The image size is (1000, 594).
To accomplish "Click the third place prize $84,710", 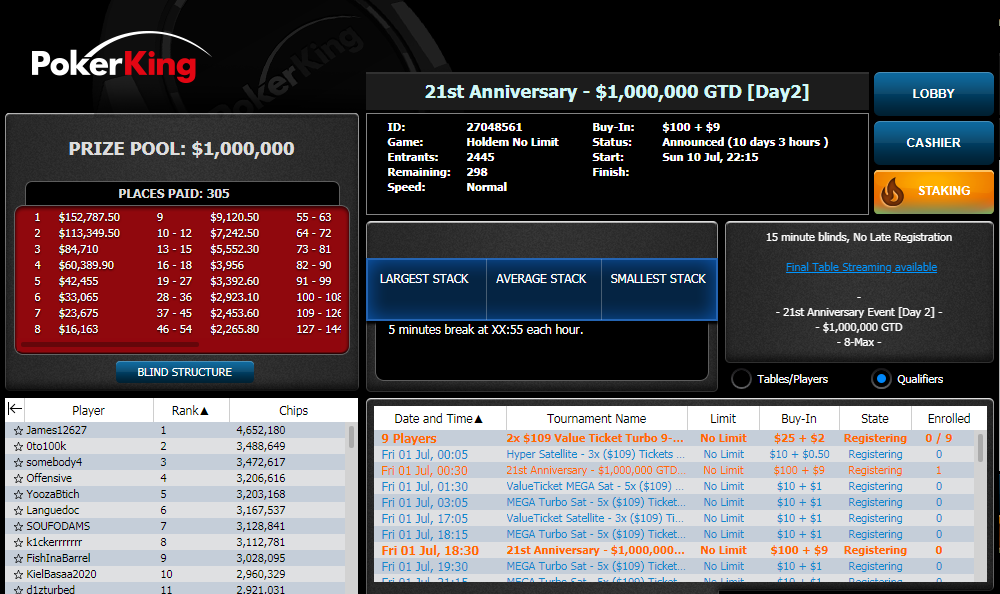I will click(78, 249).
